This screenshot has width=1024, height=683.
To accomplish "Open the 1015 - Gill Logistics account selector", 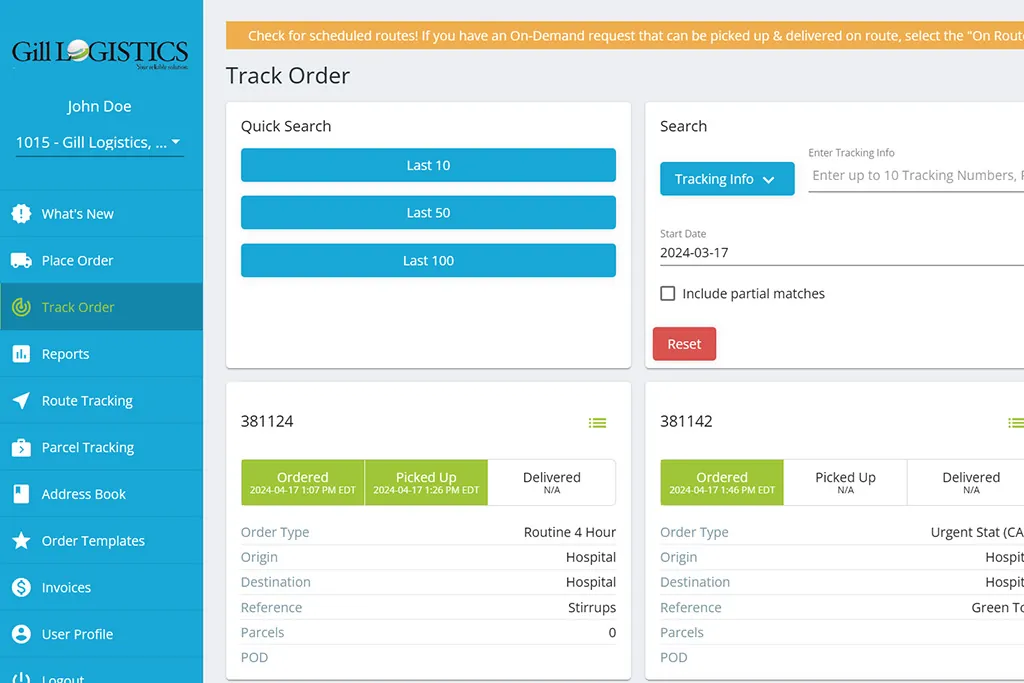I will click(99, 143).
